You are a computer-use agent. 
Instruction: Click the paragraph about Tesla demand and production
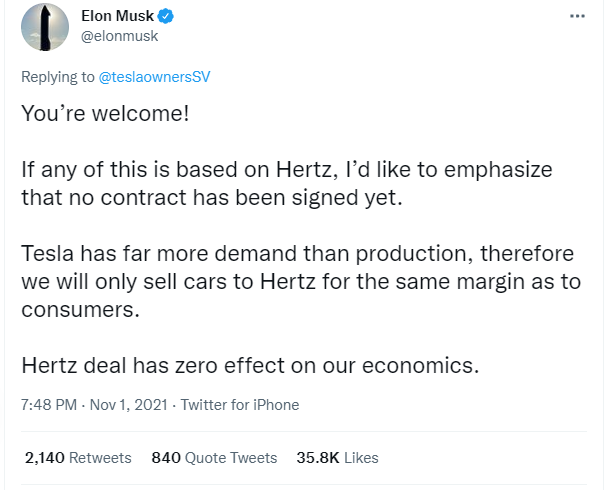[x=301, y=281]
